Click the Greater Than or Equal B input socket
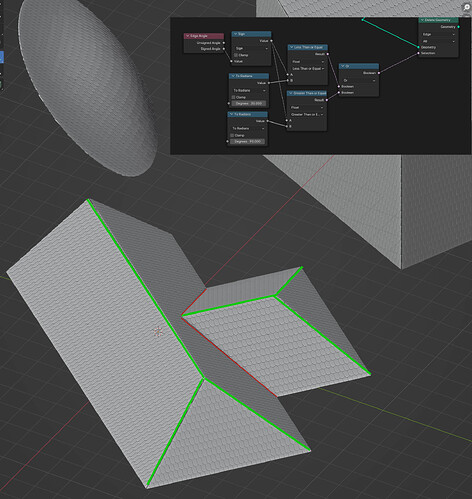The width and height of the screenshot is (472, 499). [286, 126]
